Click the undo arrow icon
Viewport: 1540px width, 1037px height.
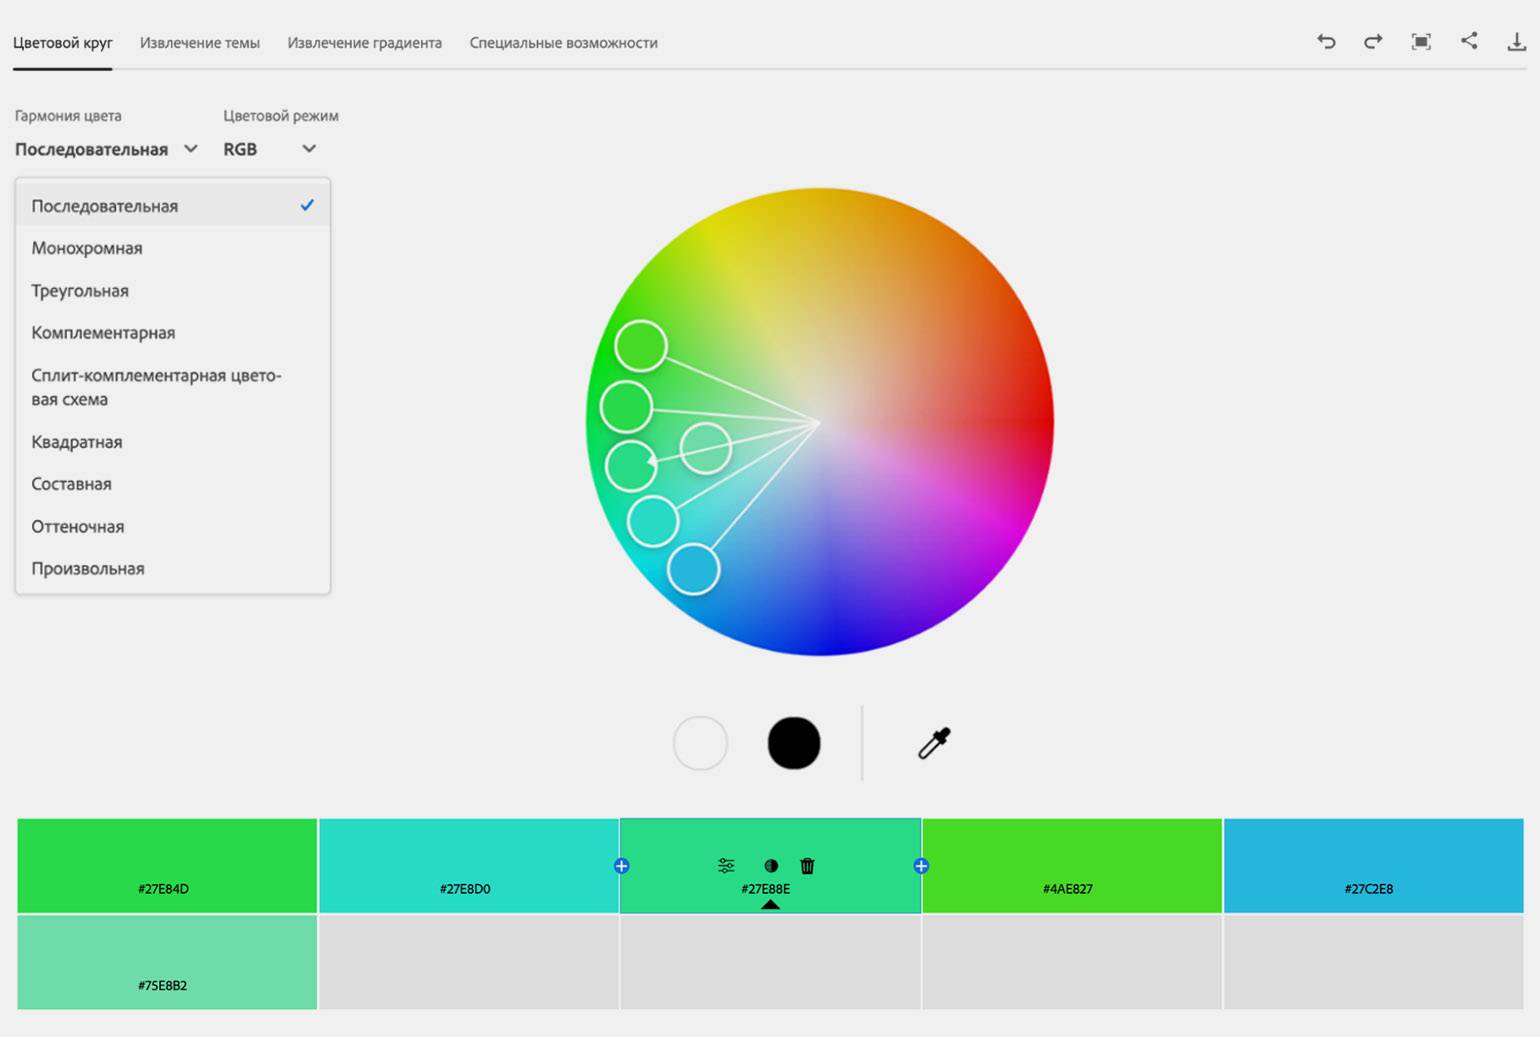coord(1326,41)
